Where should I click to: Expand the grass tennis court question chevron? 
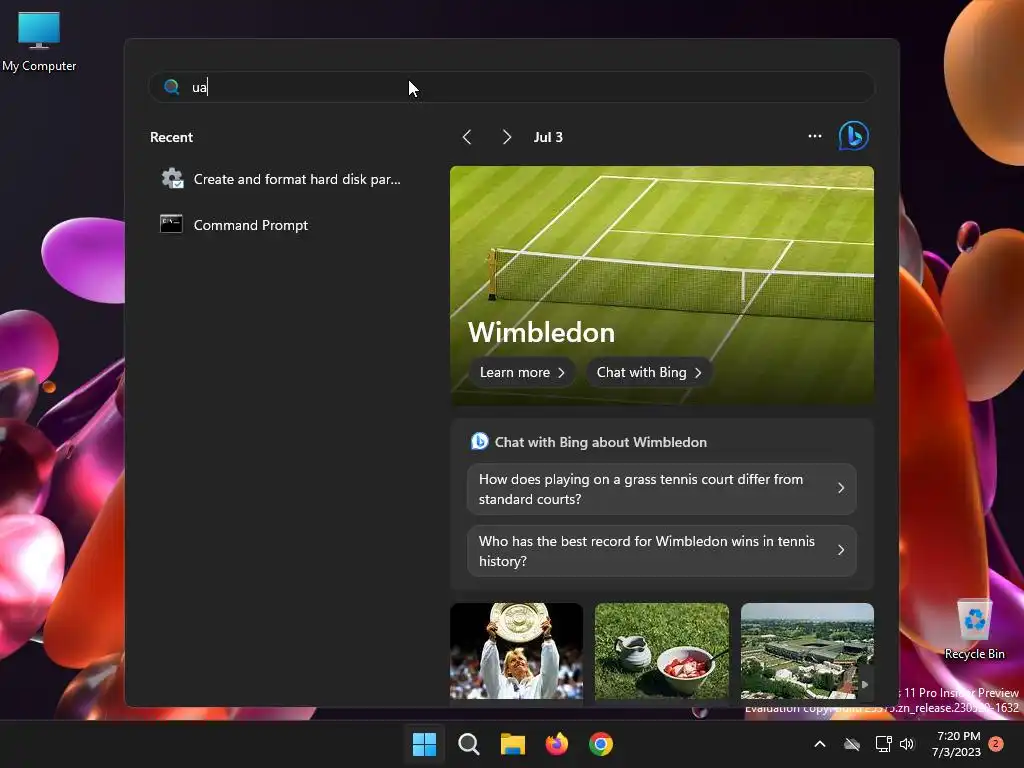click(841, 488)
